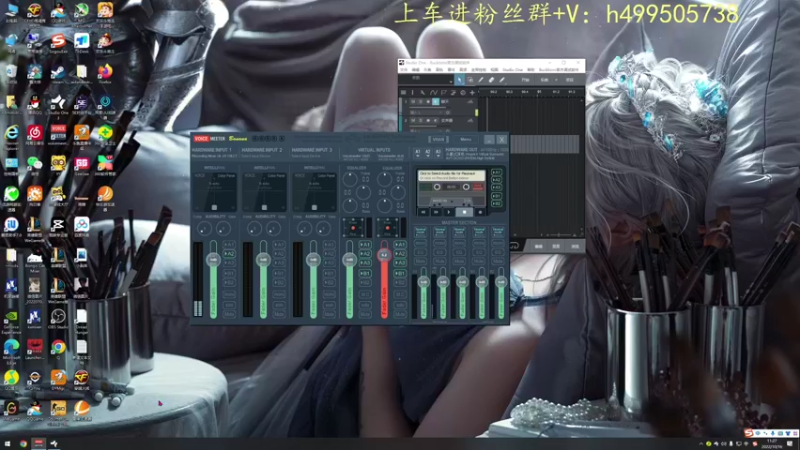This screenshot has width=800, height=450.
Task: Toggle cassette A1 output routing button
Action: pos(496,172)
